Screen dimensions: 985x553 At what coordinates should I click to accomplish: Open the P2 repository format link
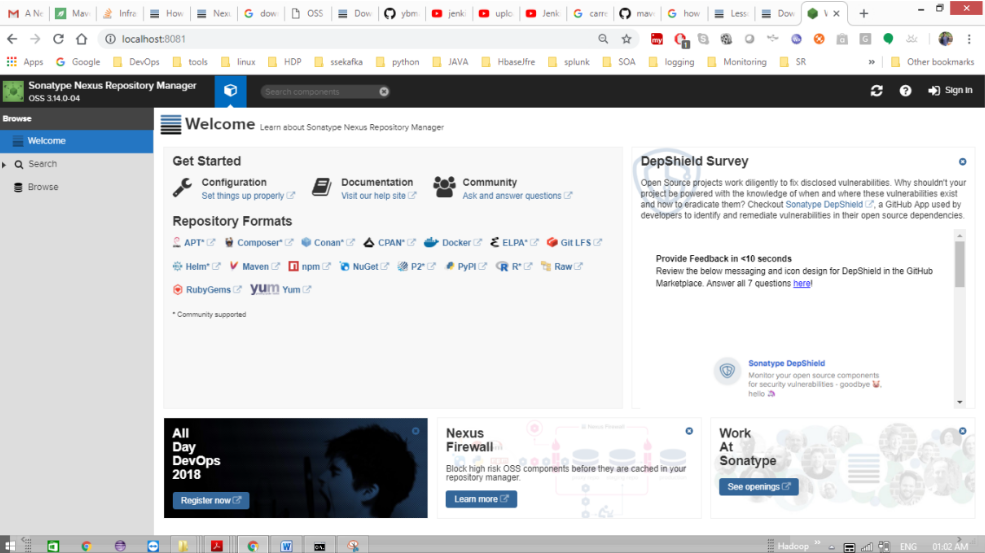pos(417,266)
